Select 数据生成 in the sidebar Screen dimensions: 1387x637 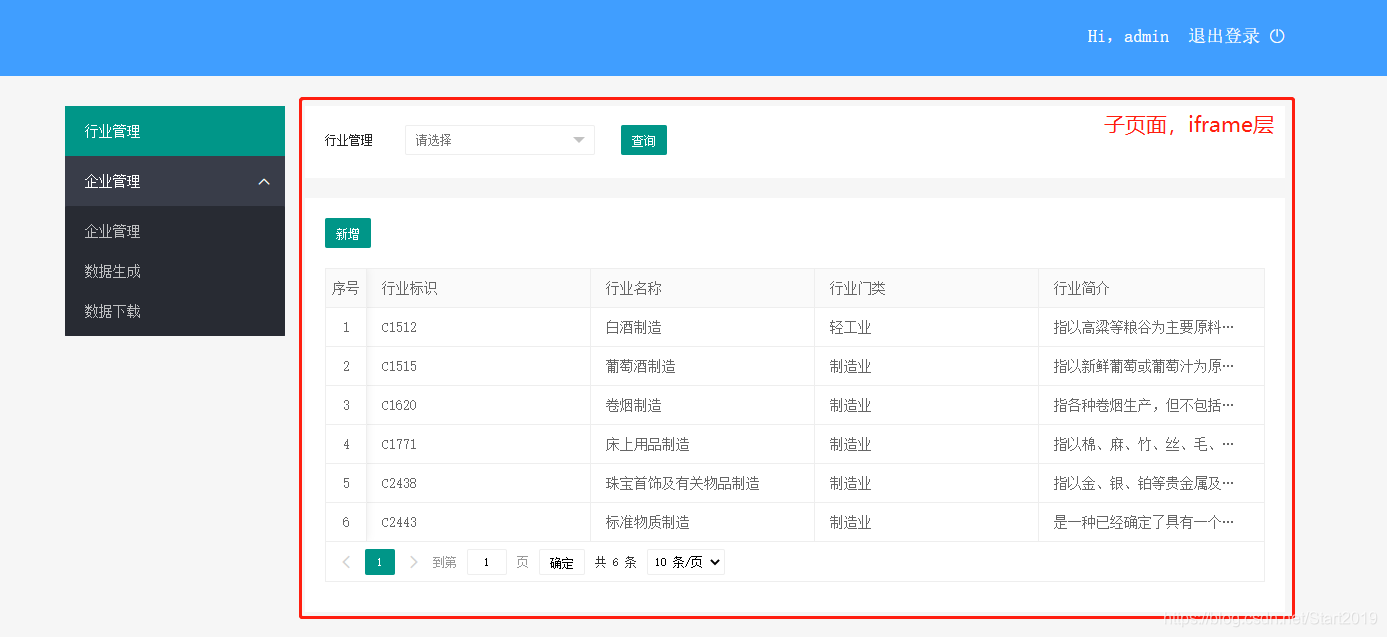(113, 271)
